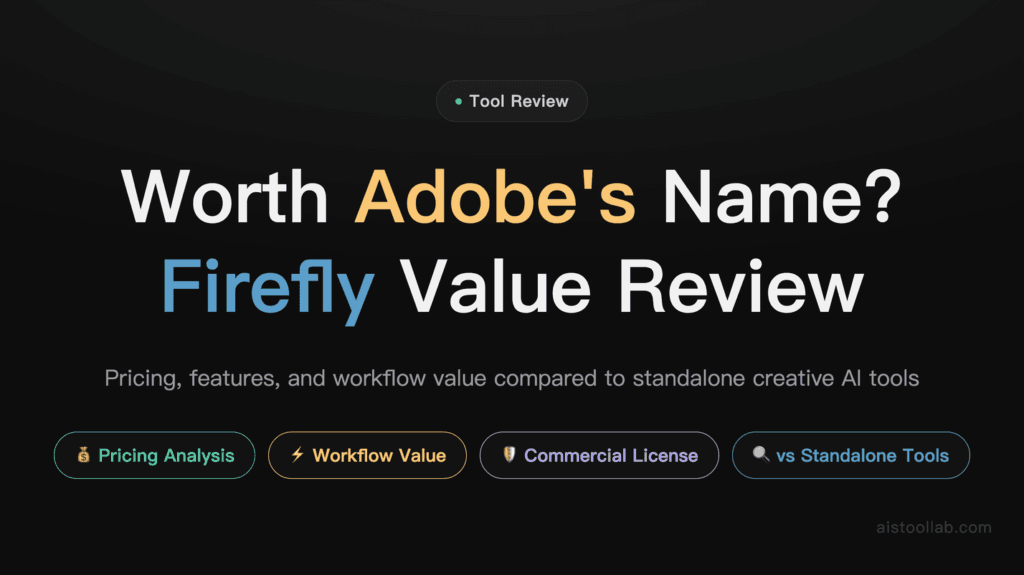Click the lightning bolt icon

298,454
